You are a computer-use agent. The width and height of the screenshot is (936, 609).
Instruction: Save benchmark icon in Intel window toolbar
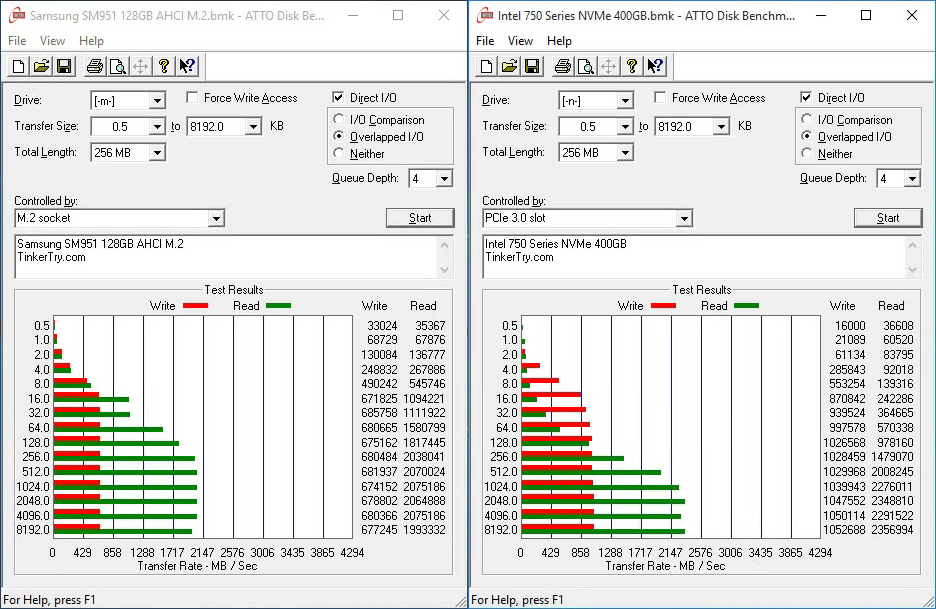point(532,66)
